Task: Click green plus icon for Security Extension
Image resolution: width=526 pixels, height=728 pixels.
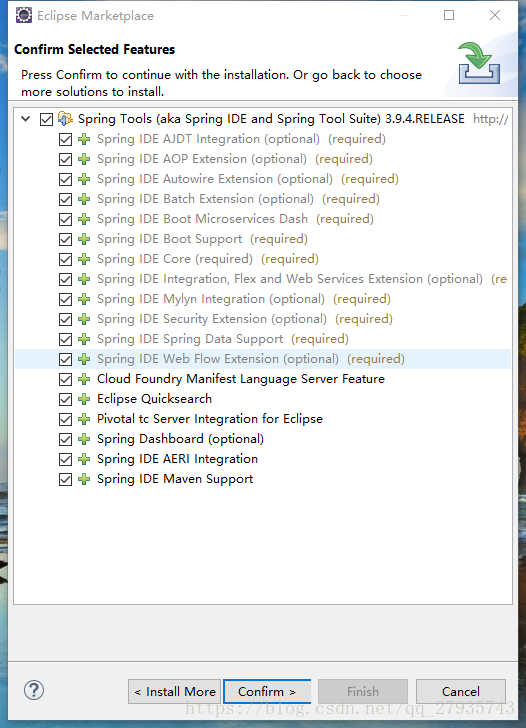Action: [84, 318]
